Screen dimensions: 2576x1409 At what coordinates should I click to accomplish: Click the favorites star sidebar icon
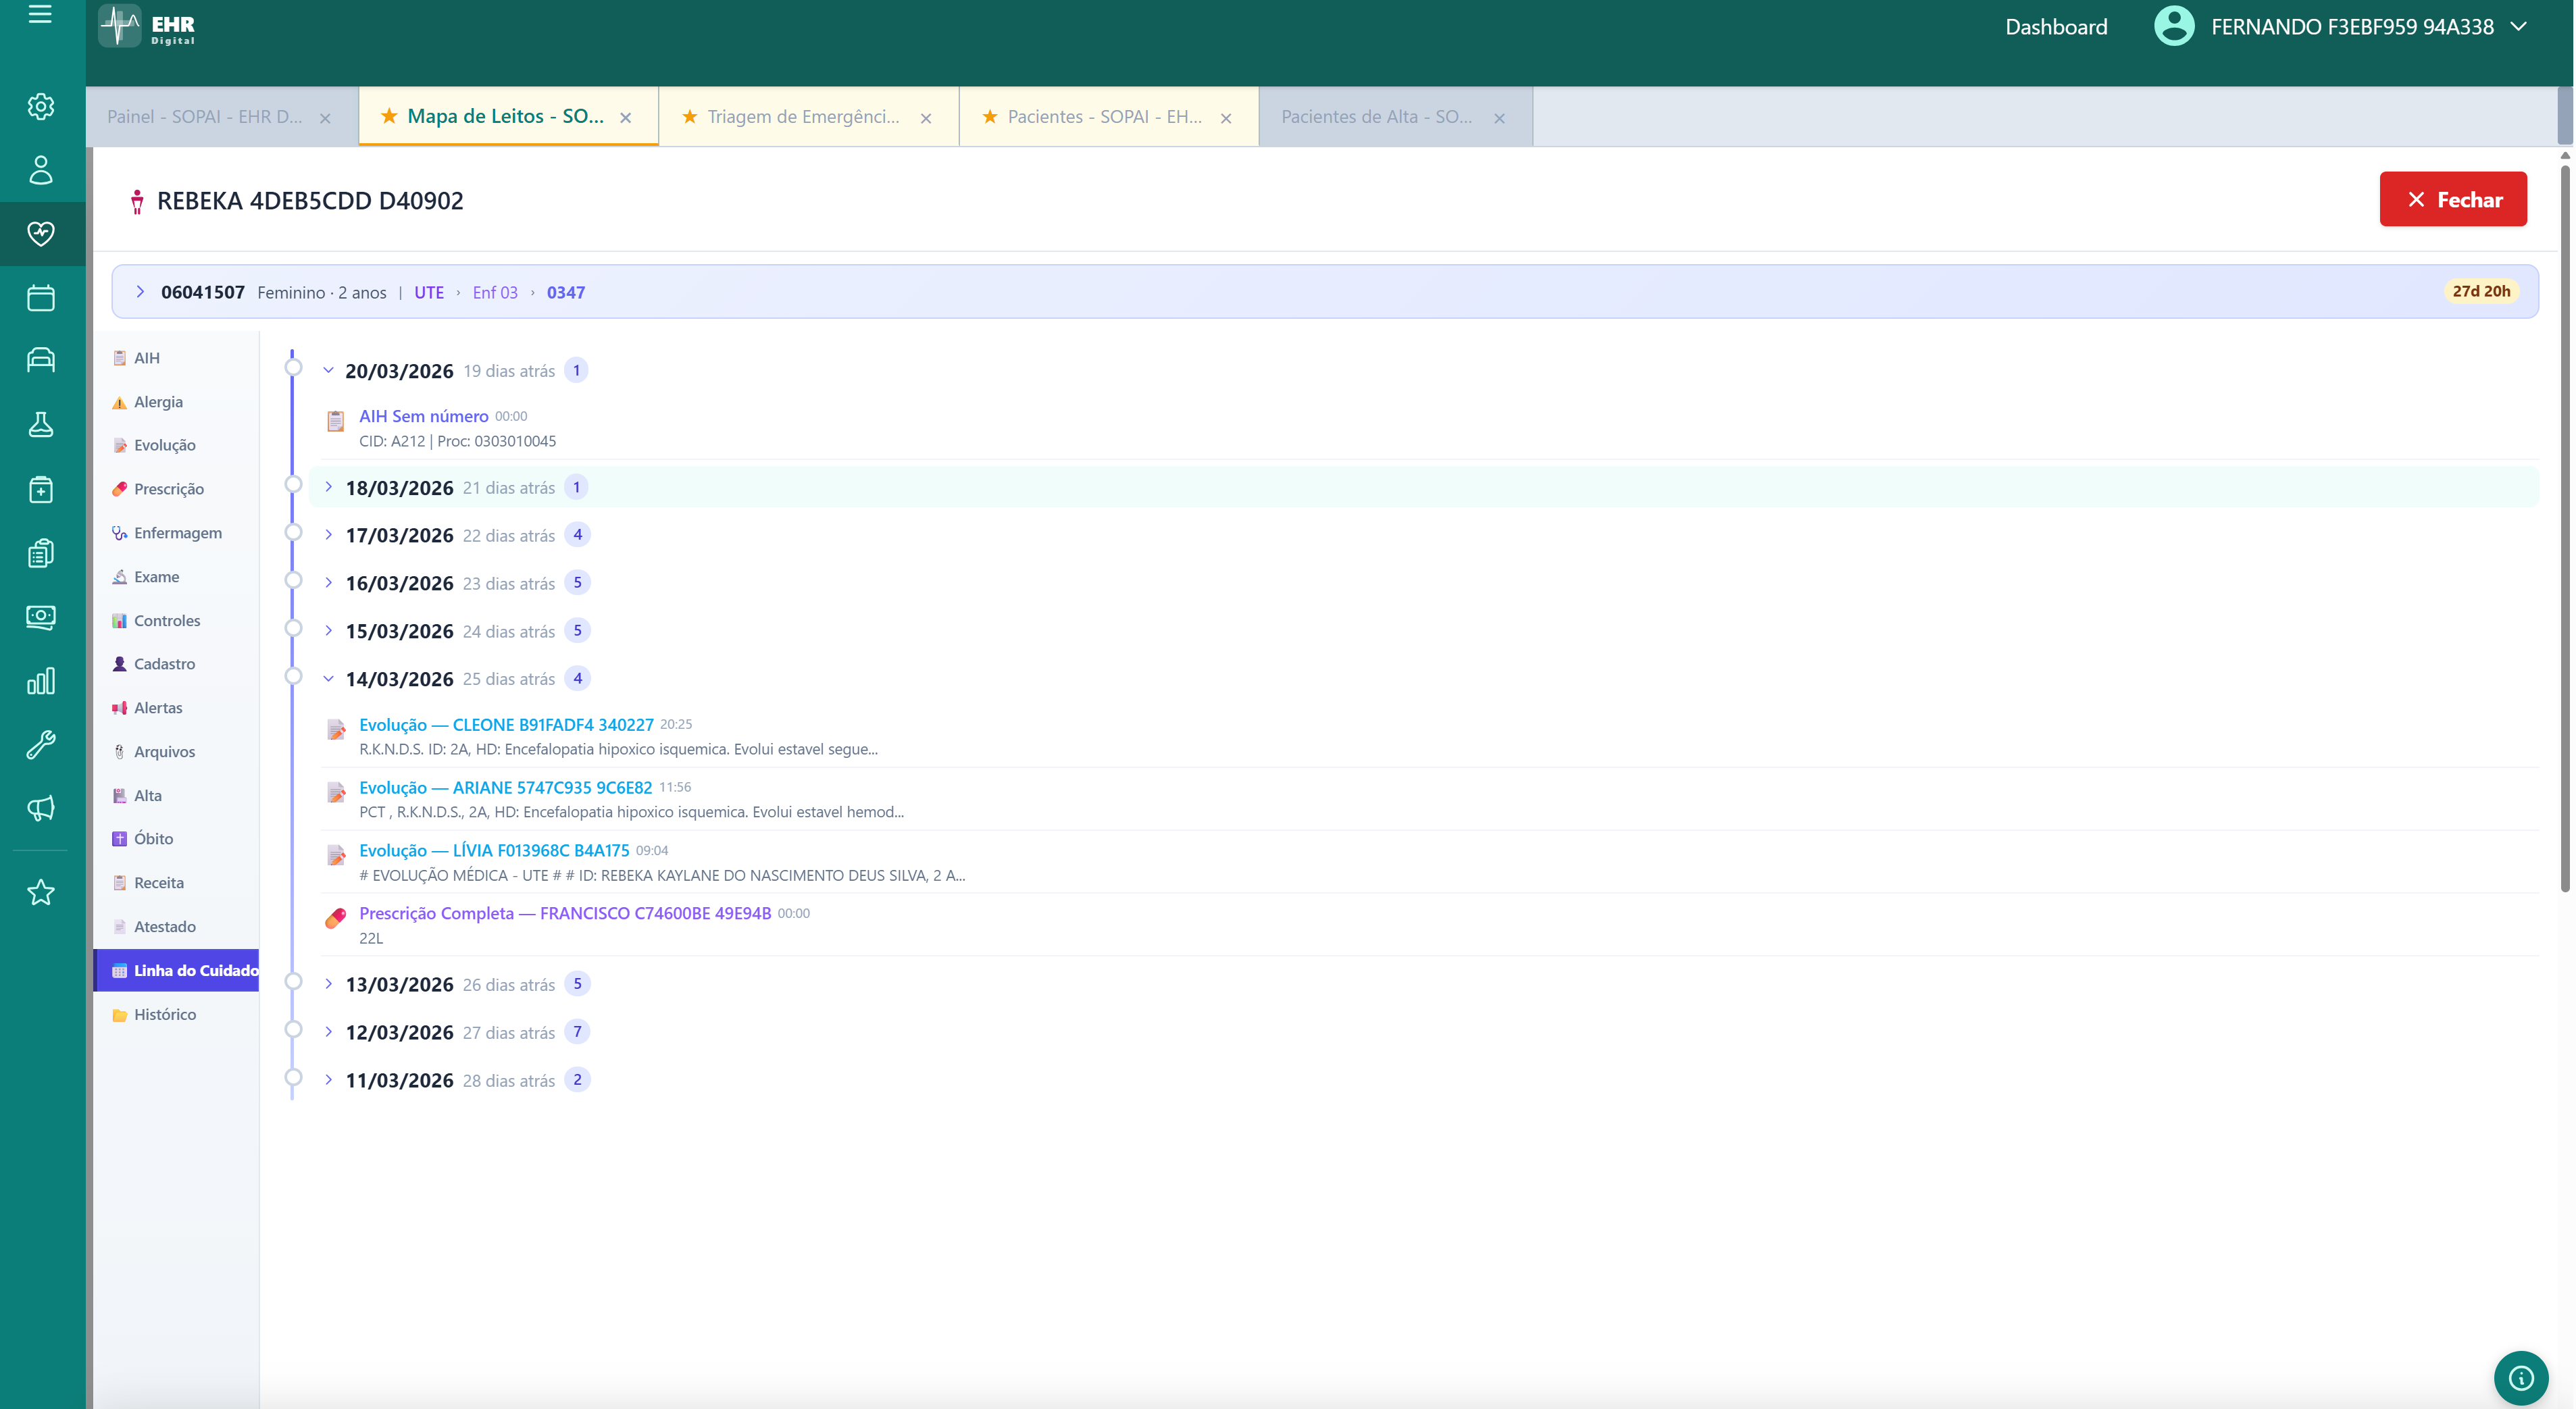(x=41, y=892)
